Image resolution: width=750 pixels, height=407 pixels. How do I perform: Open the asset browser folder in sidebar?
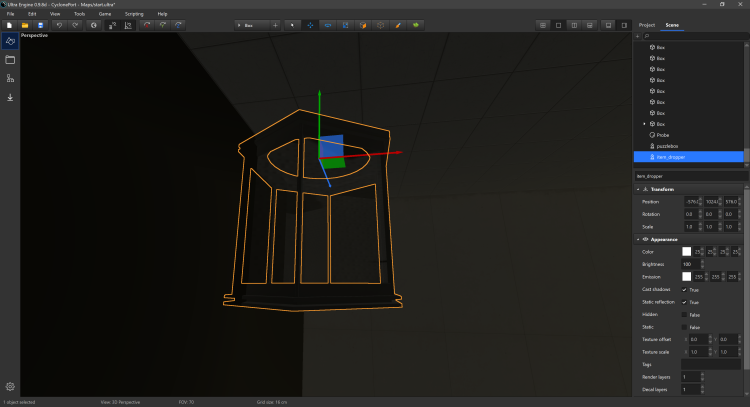pos(10,59)
